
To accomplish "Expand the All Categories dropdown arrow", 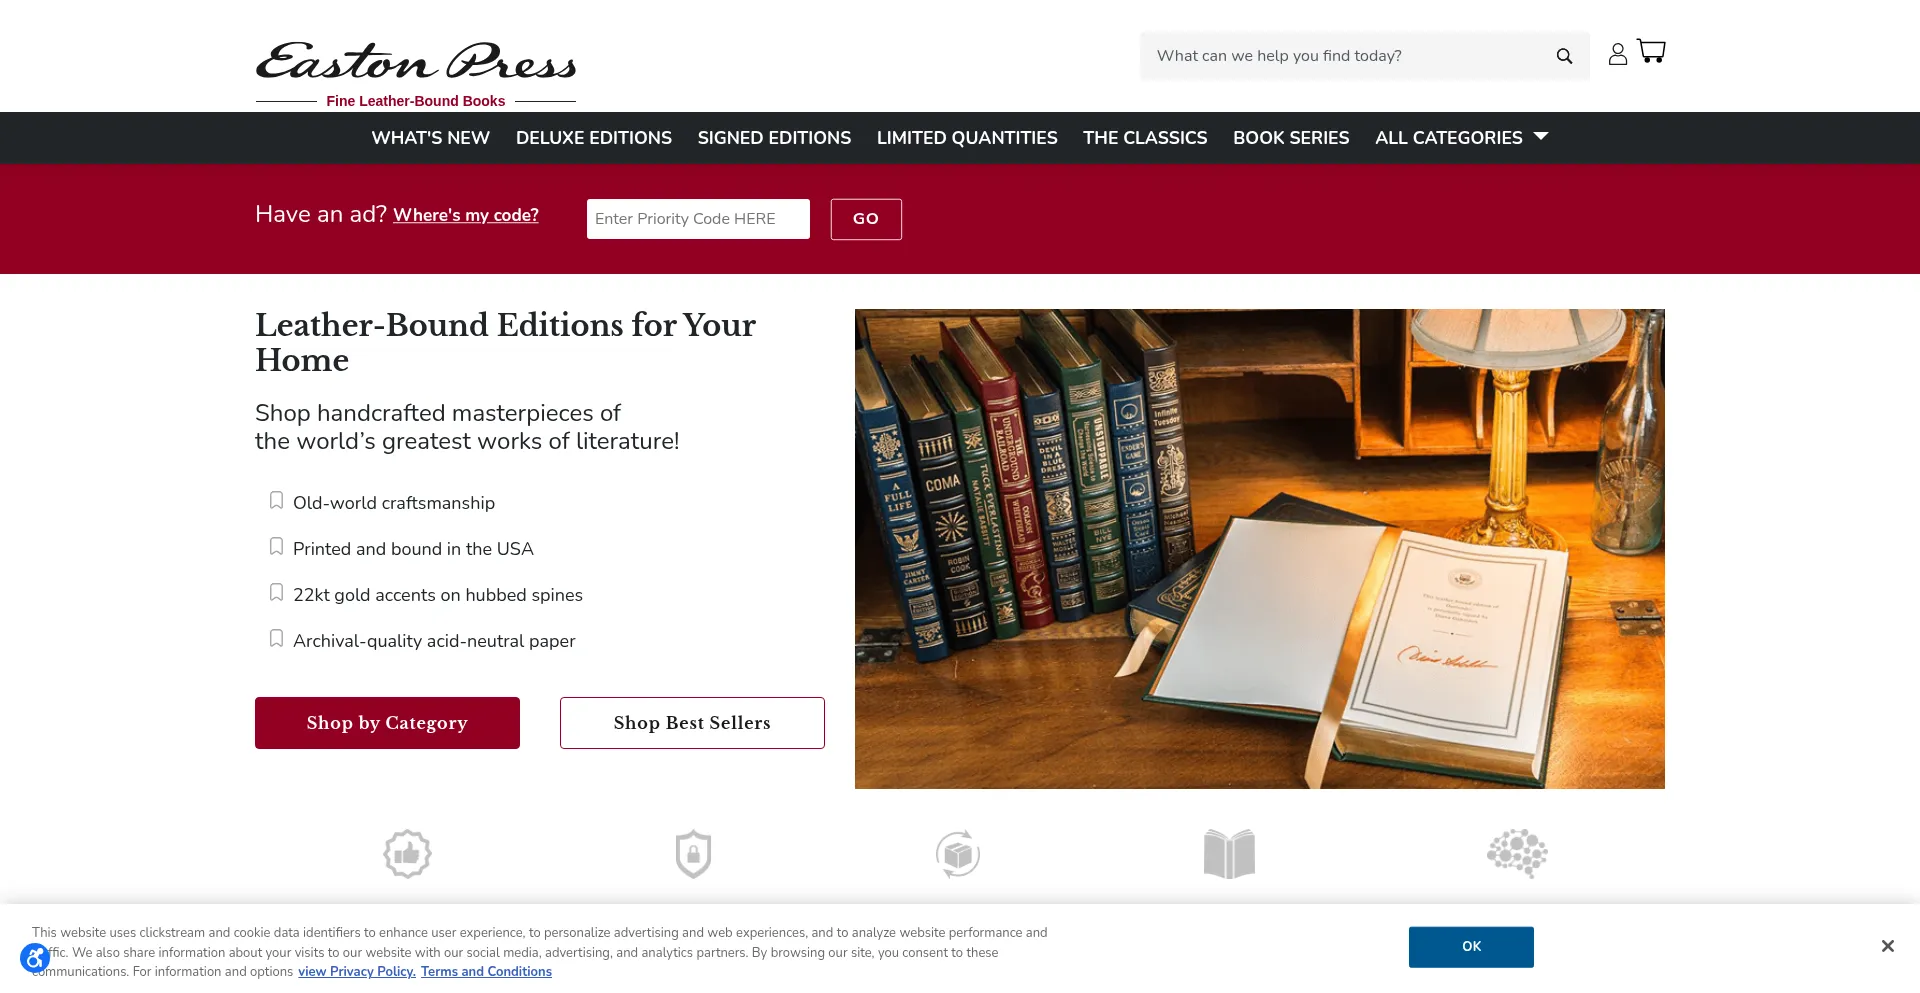I will click(1541, 136).
